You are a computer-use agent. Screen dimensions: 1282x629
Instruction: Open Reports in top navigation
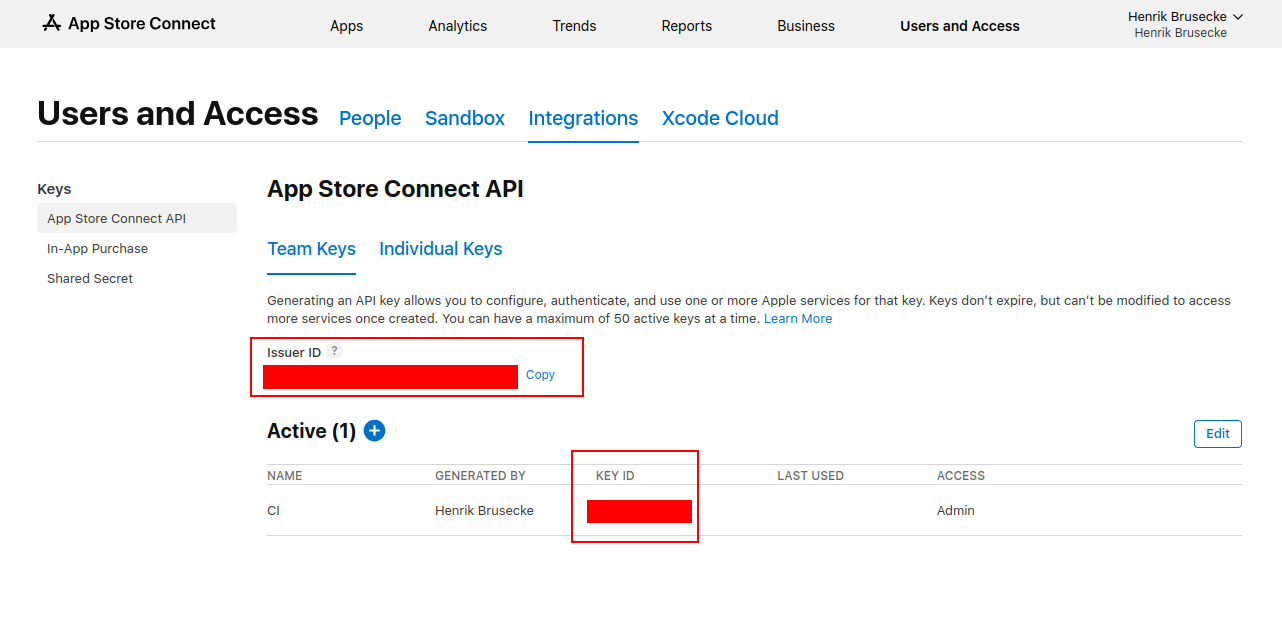tap(687, 26)
